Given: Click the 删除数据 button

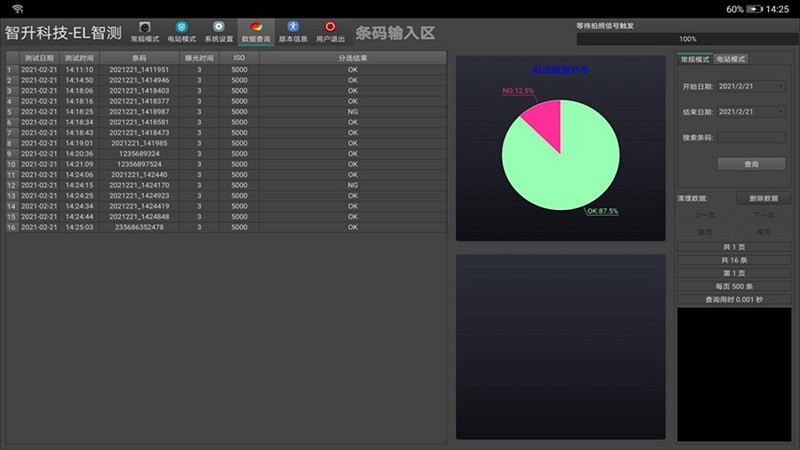Looking at the screenshot, I should pyautogui.click(x=763, y=198).
